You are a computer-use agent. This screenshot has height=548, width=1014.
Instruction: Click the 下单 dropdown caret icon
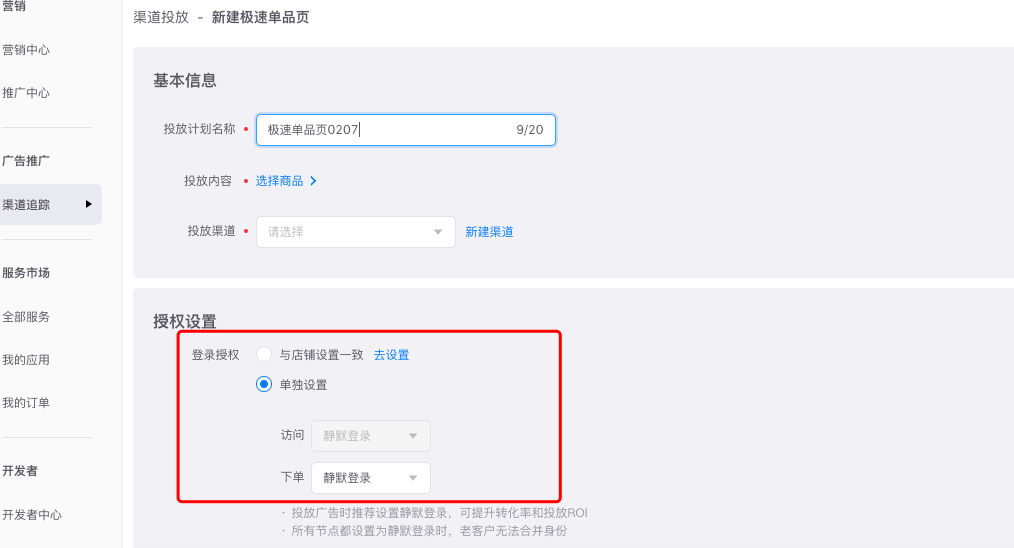(x=413, y=478)
